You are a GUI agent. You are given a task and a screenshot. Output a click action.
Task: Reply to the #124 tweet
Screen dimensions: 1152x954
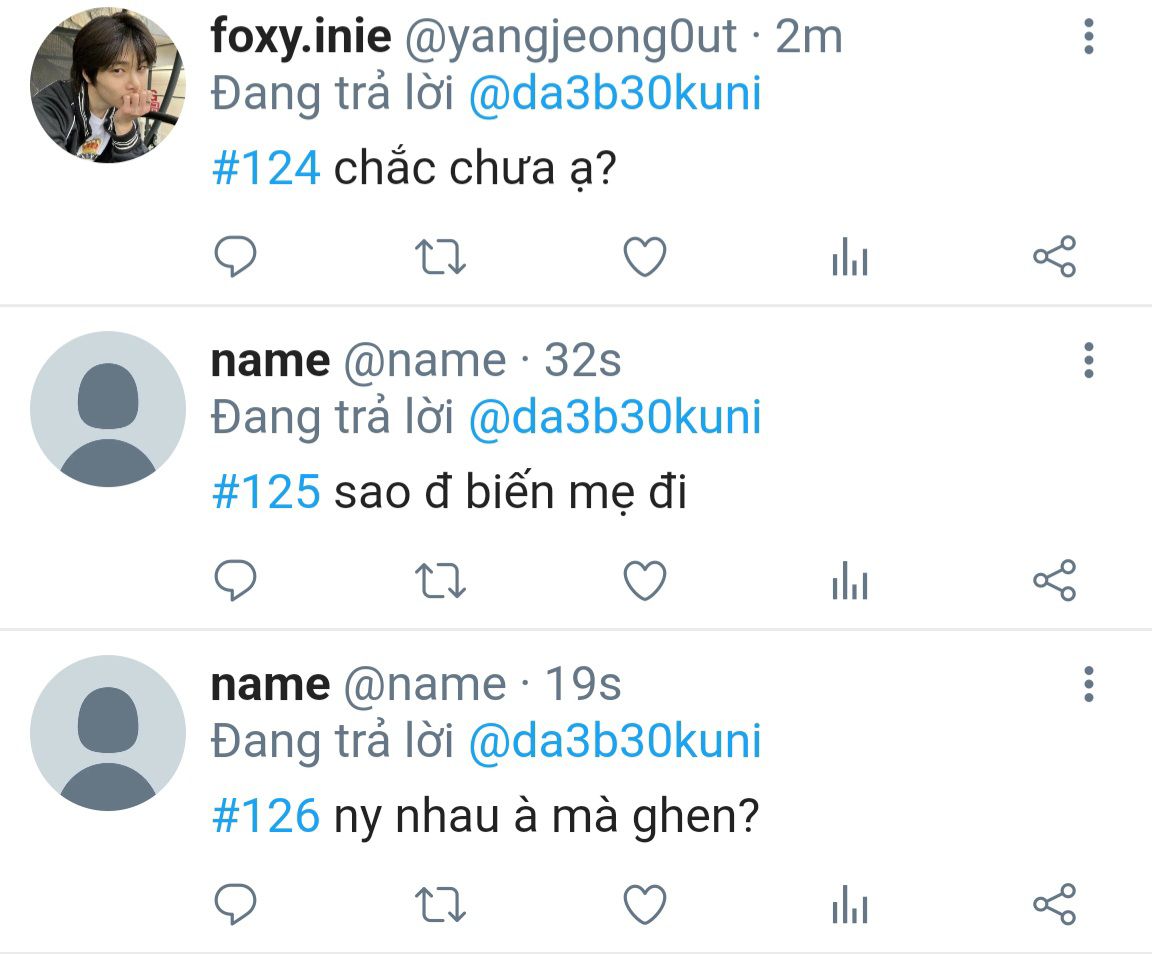point(235,257)
